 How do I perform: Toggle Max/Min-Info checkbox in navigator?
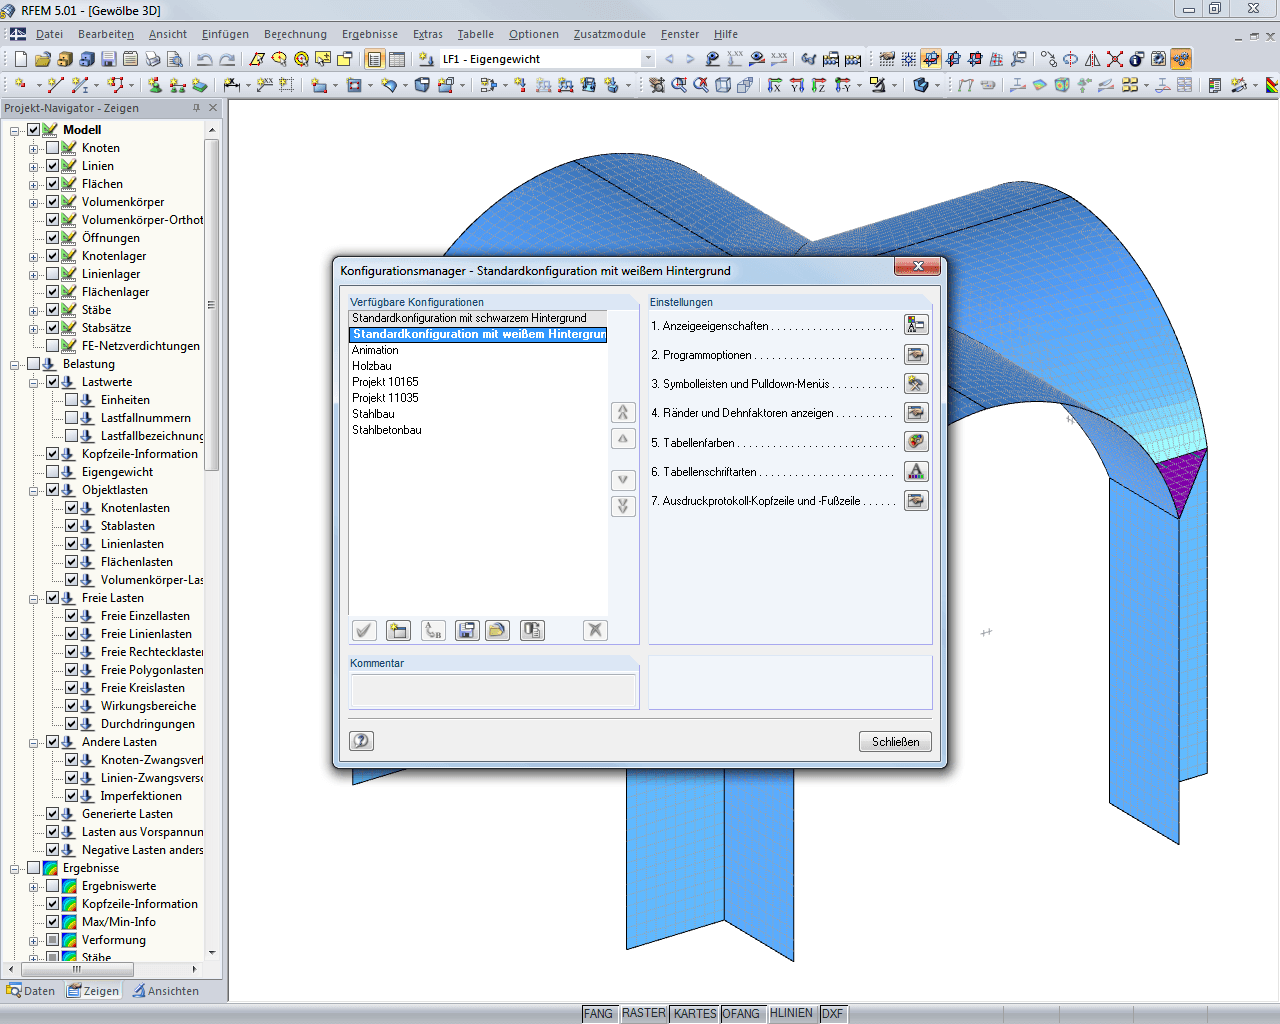(53, 922)
